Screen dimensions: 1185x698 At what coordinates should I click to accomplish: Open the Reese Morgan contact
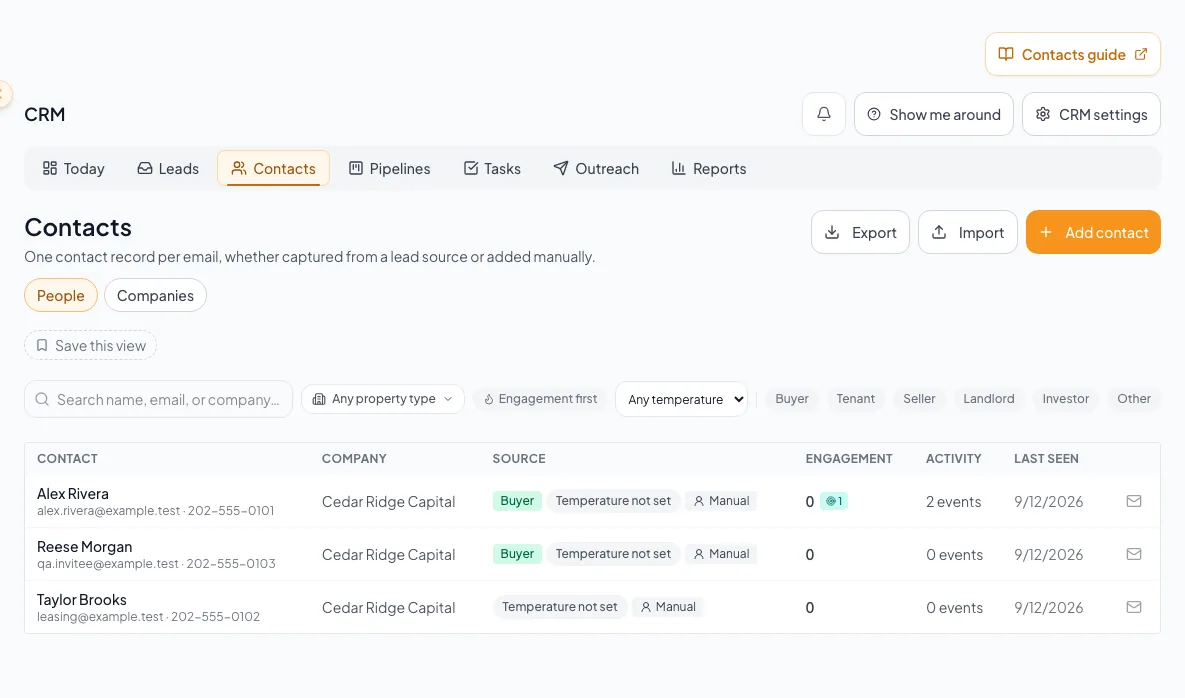[x=85, y=546]
